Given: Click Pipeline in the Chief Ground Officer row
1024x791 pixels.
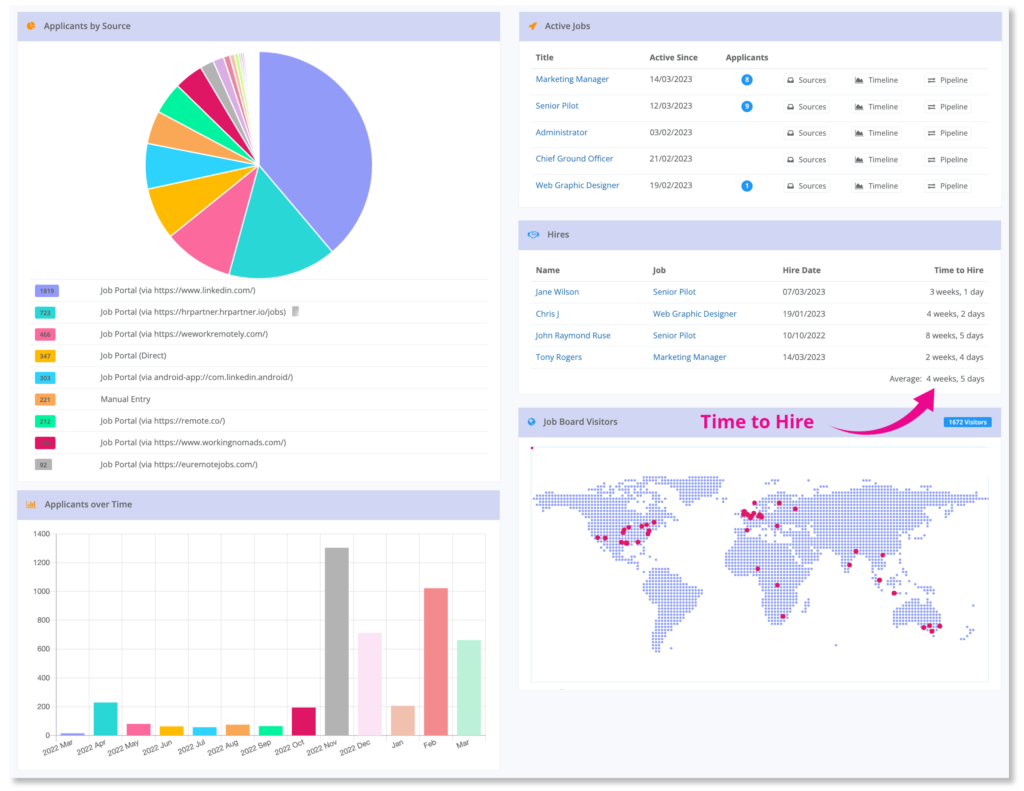Looking at the screenshot, I should tap(948, 159).
